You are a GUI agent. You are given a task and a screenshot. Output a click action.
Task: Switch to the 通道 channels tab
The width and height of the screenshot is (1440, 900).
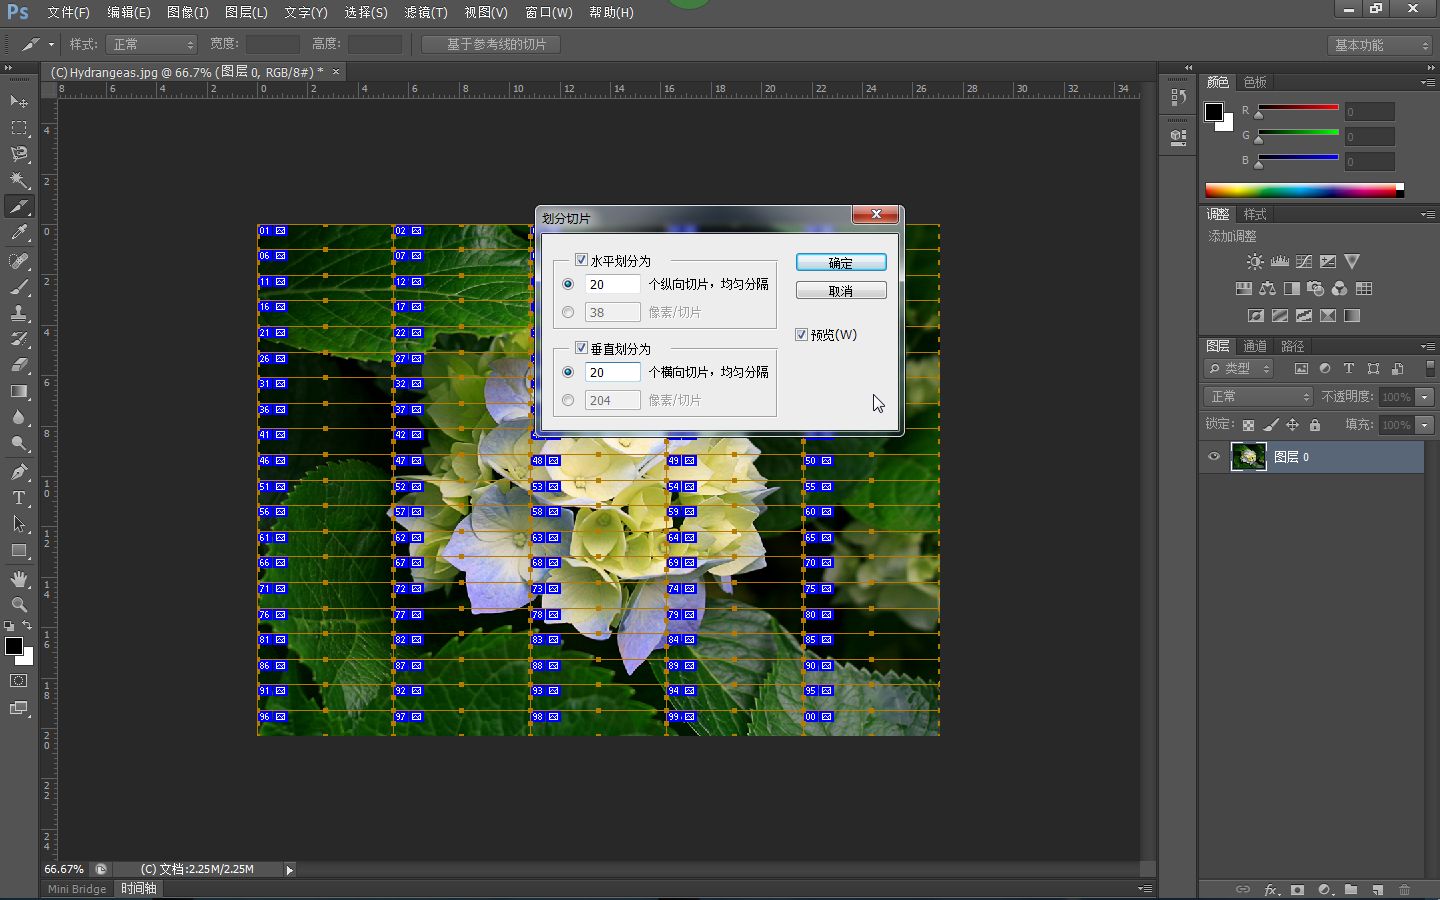click(1255, 346)
